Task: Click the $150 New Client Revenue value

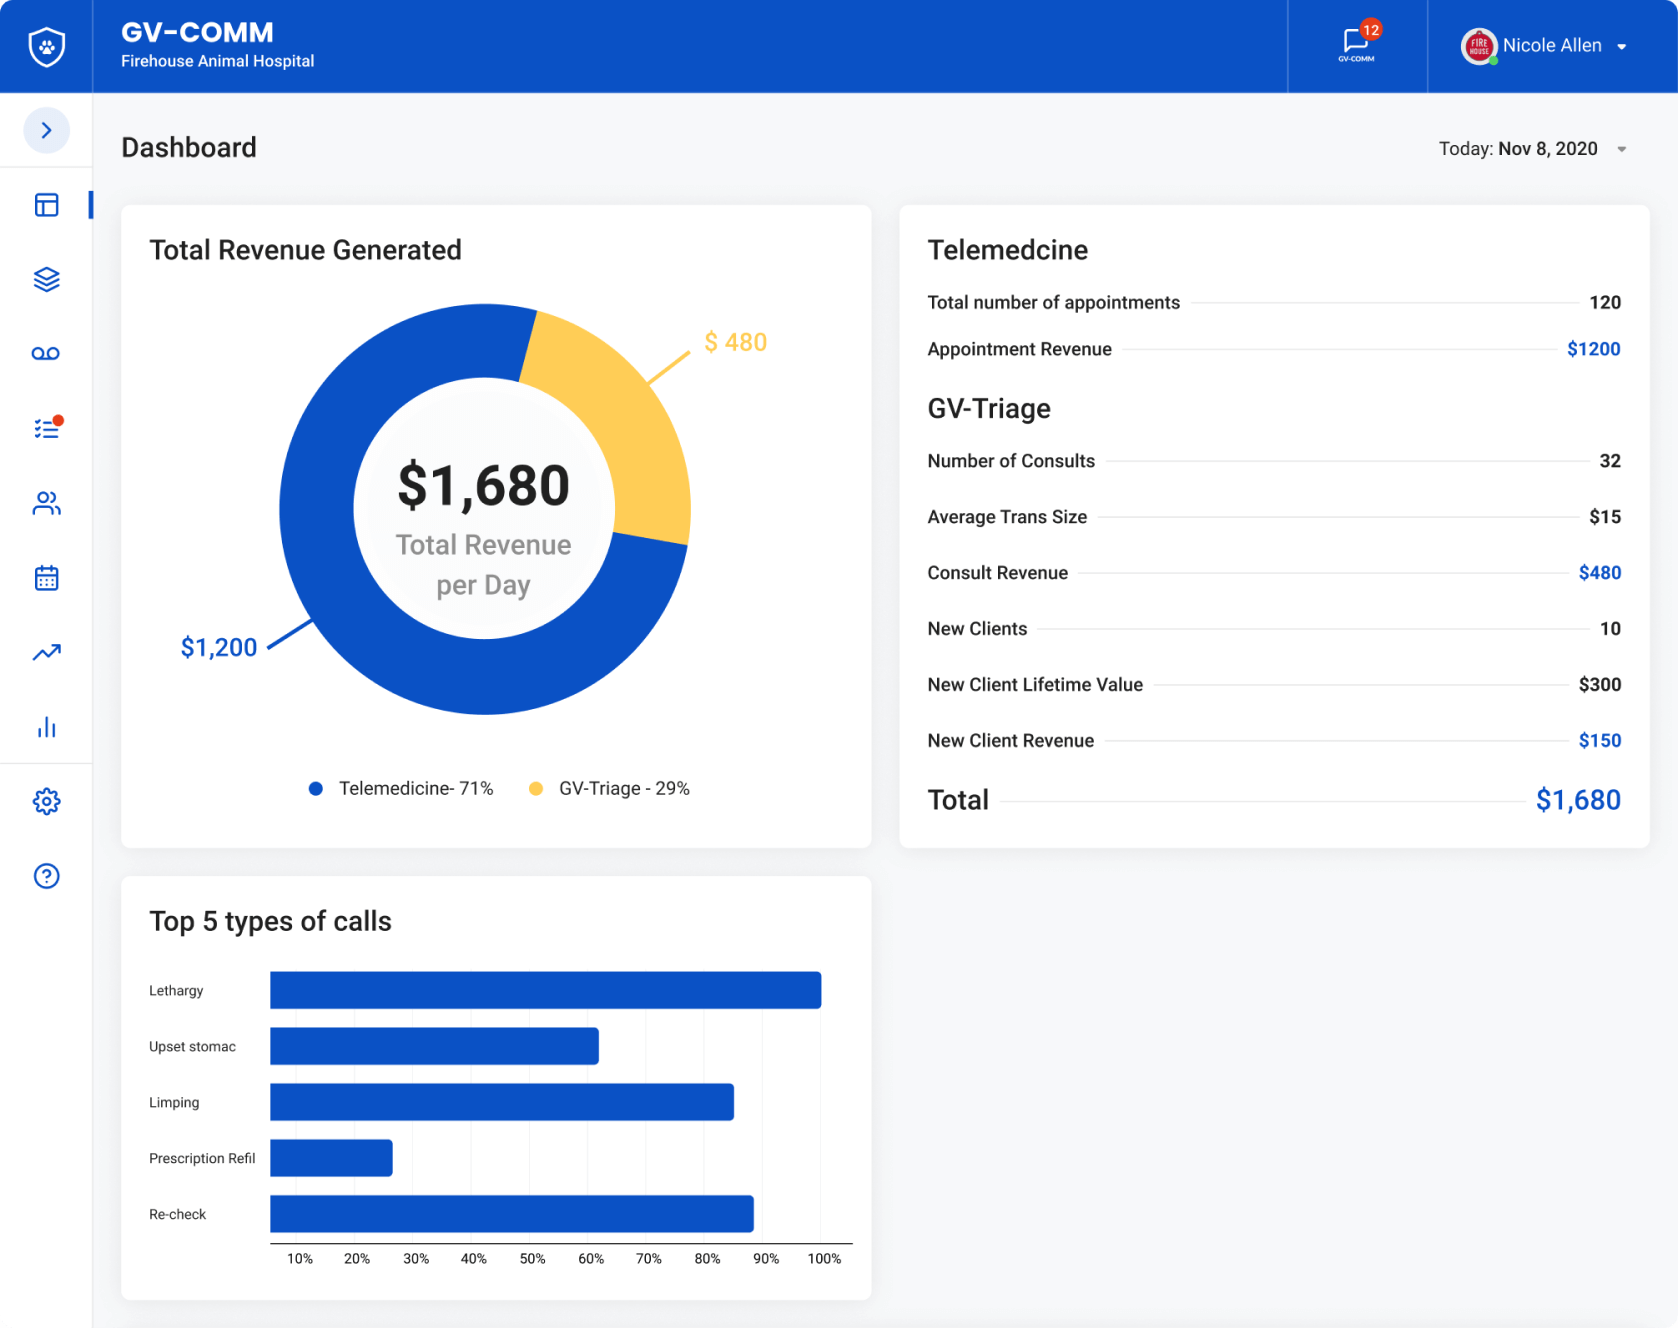Action: click(x=1599, y=741)
